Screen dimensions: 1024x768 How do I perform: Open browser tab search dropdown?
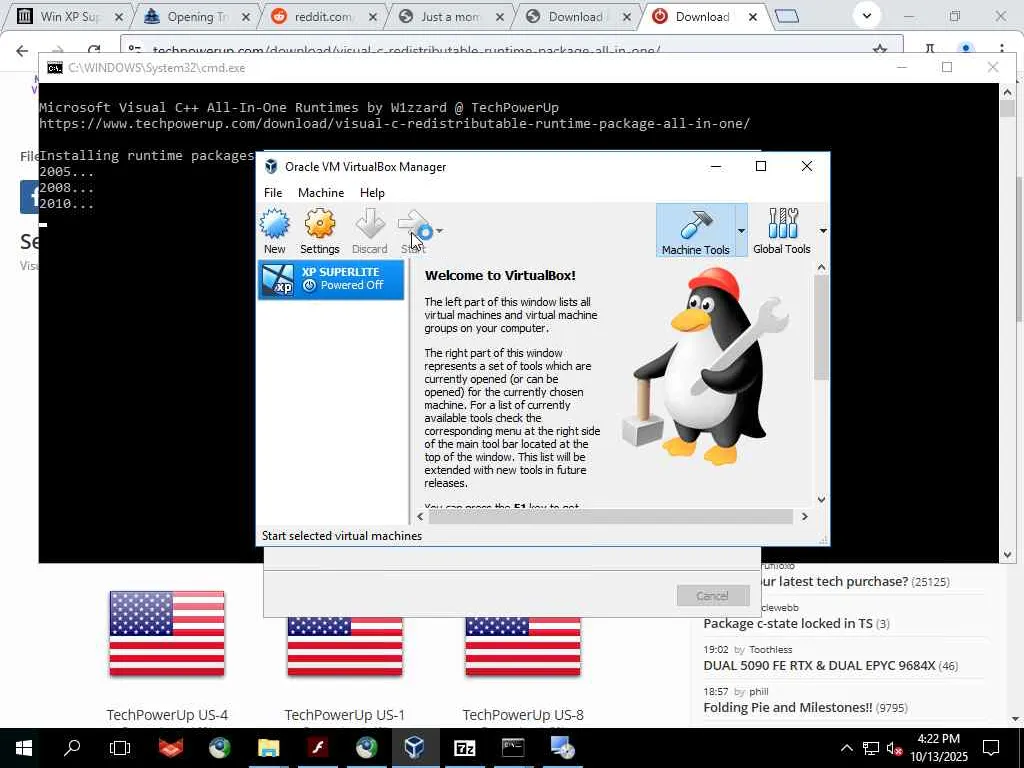coord(867,16)
